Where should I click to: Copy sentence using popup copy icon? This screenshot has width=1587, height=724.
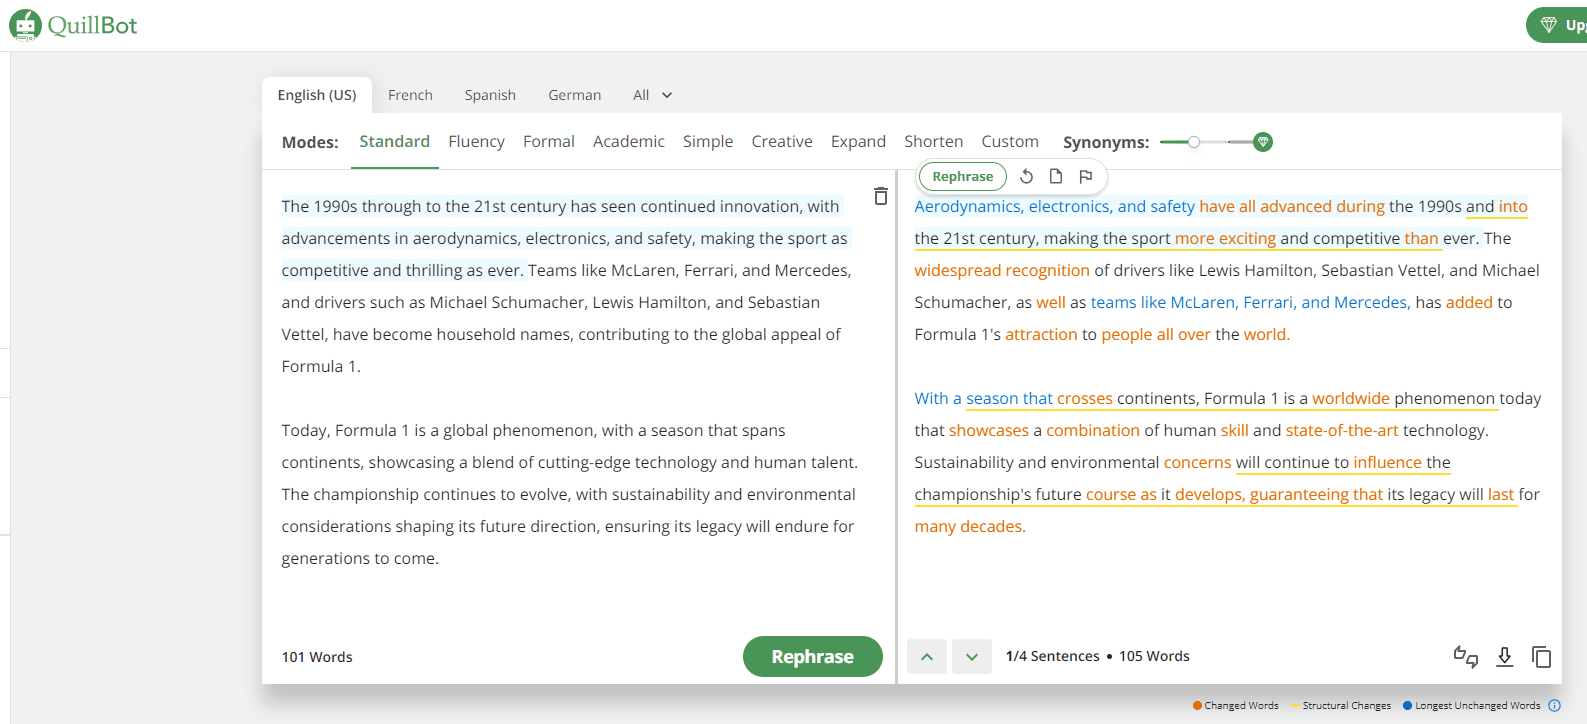[1055, 176]
